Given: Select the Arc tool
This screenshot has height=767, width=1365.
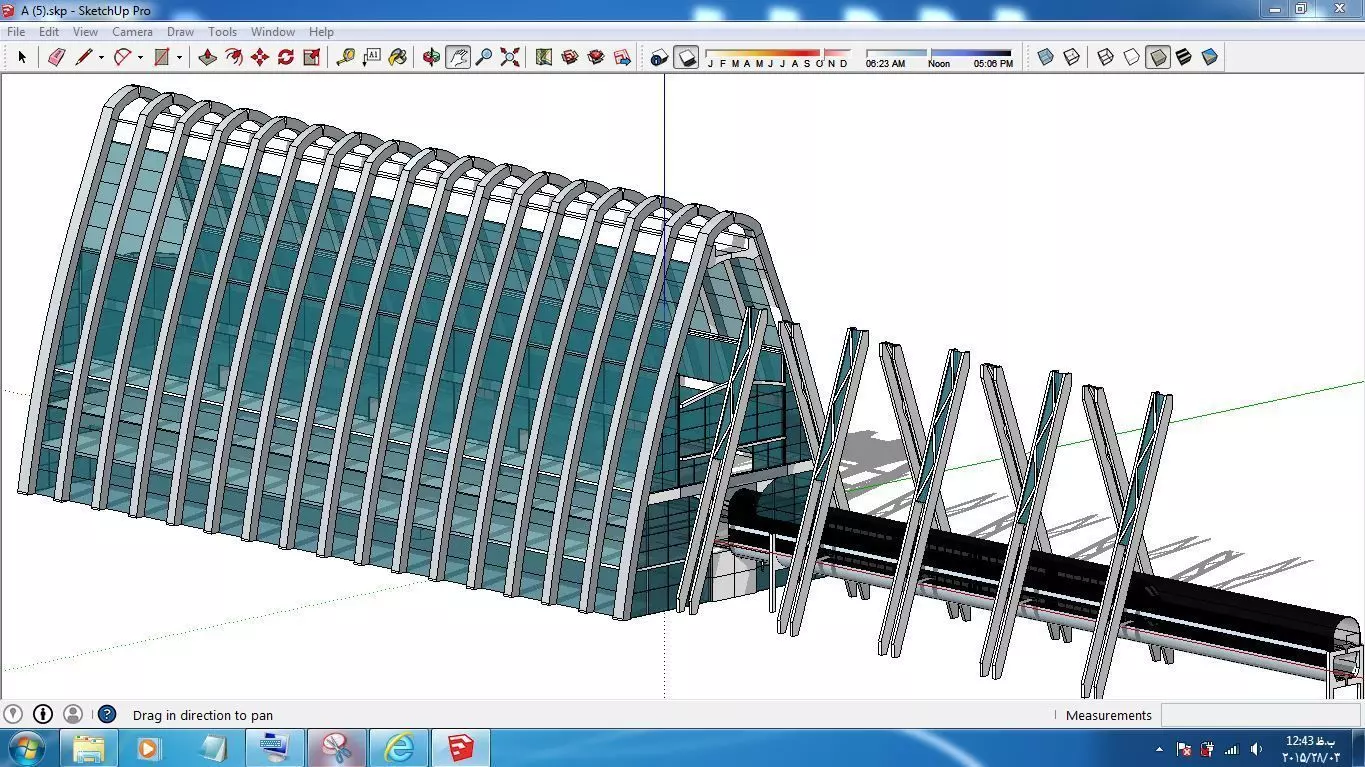Looking at the screenshot, I should pos(122,57).
